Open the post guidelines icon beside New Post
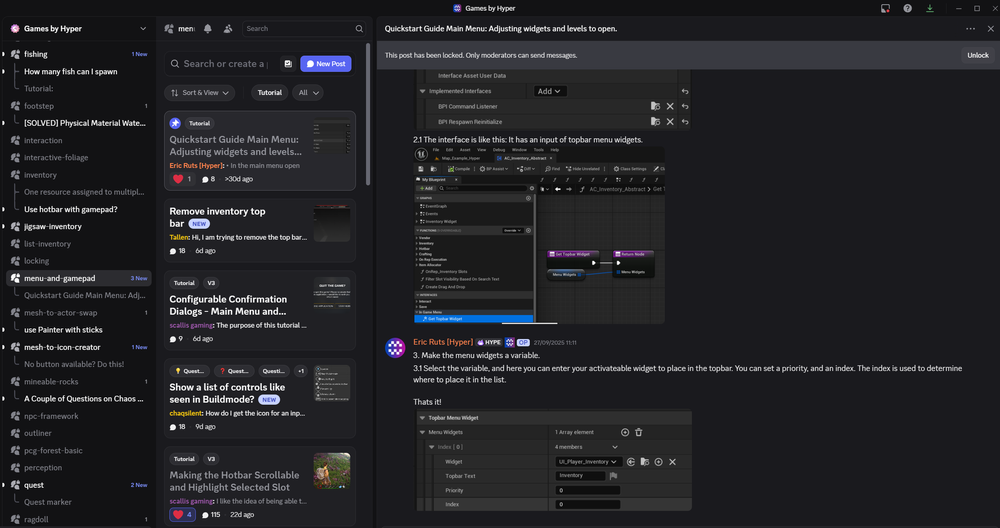The height and width of the screenshot is (528, 1000). [288, 64]
